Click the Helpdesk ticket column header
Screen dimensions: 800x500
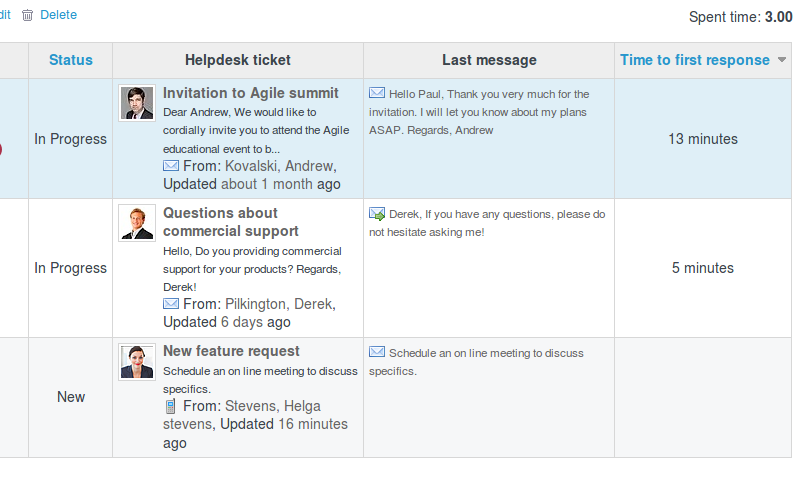click(238, 60)
